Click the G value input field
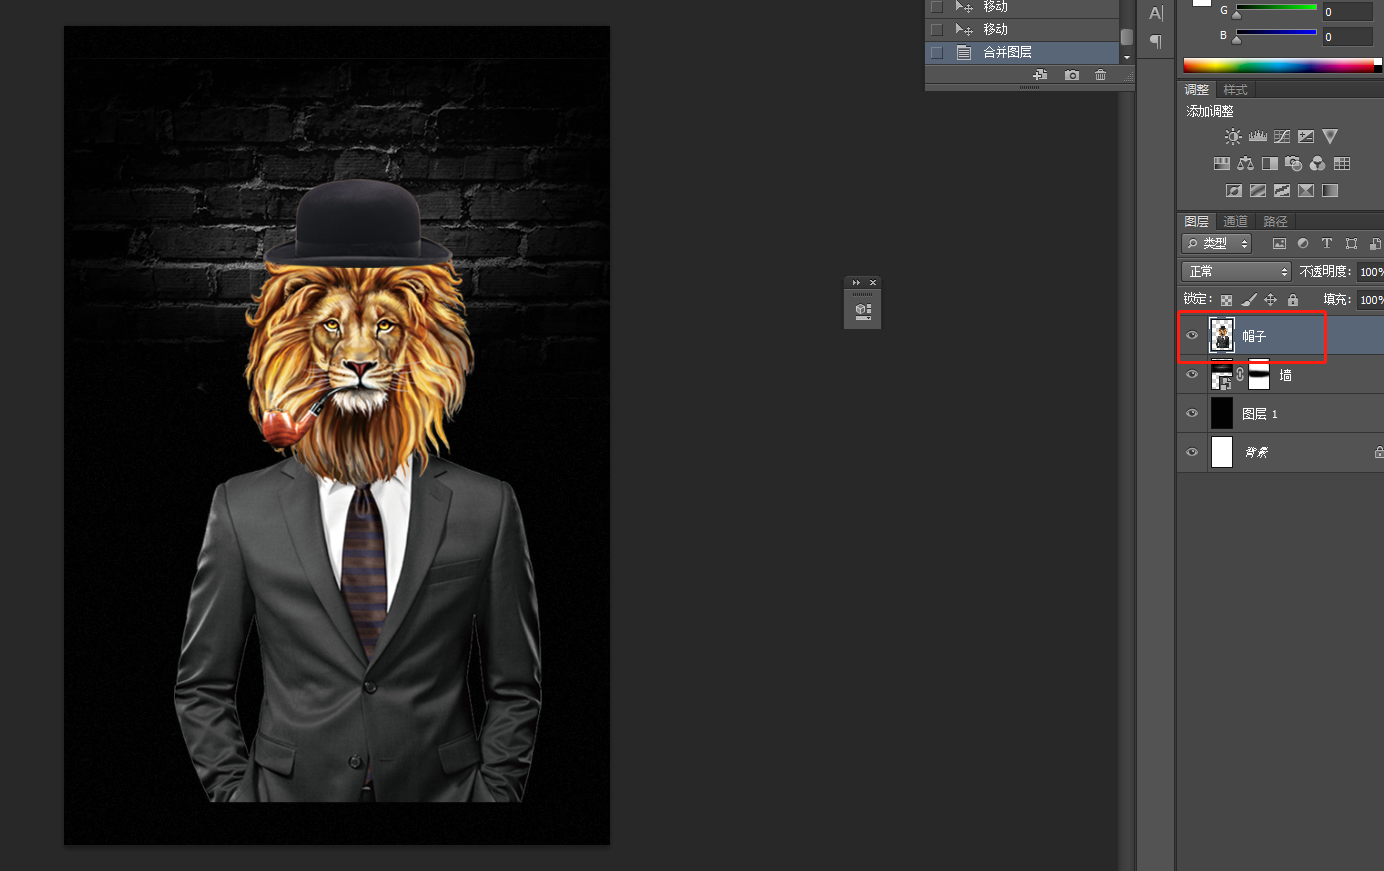 (1348, 12)
